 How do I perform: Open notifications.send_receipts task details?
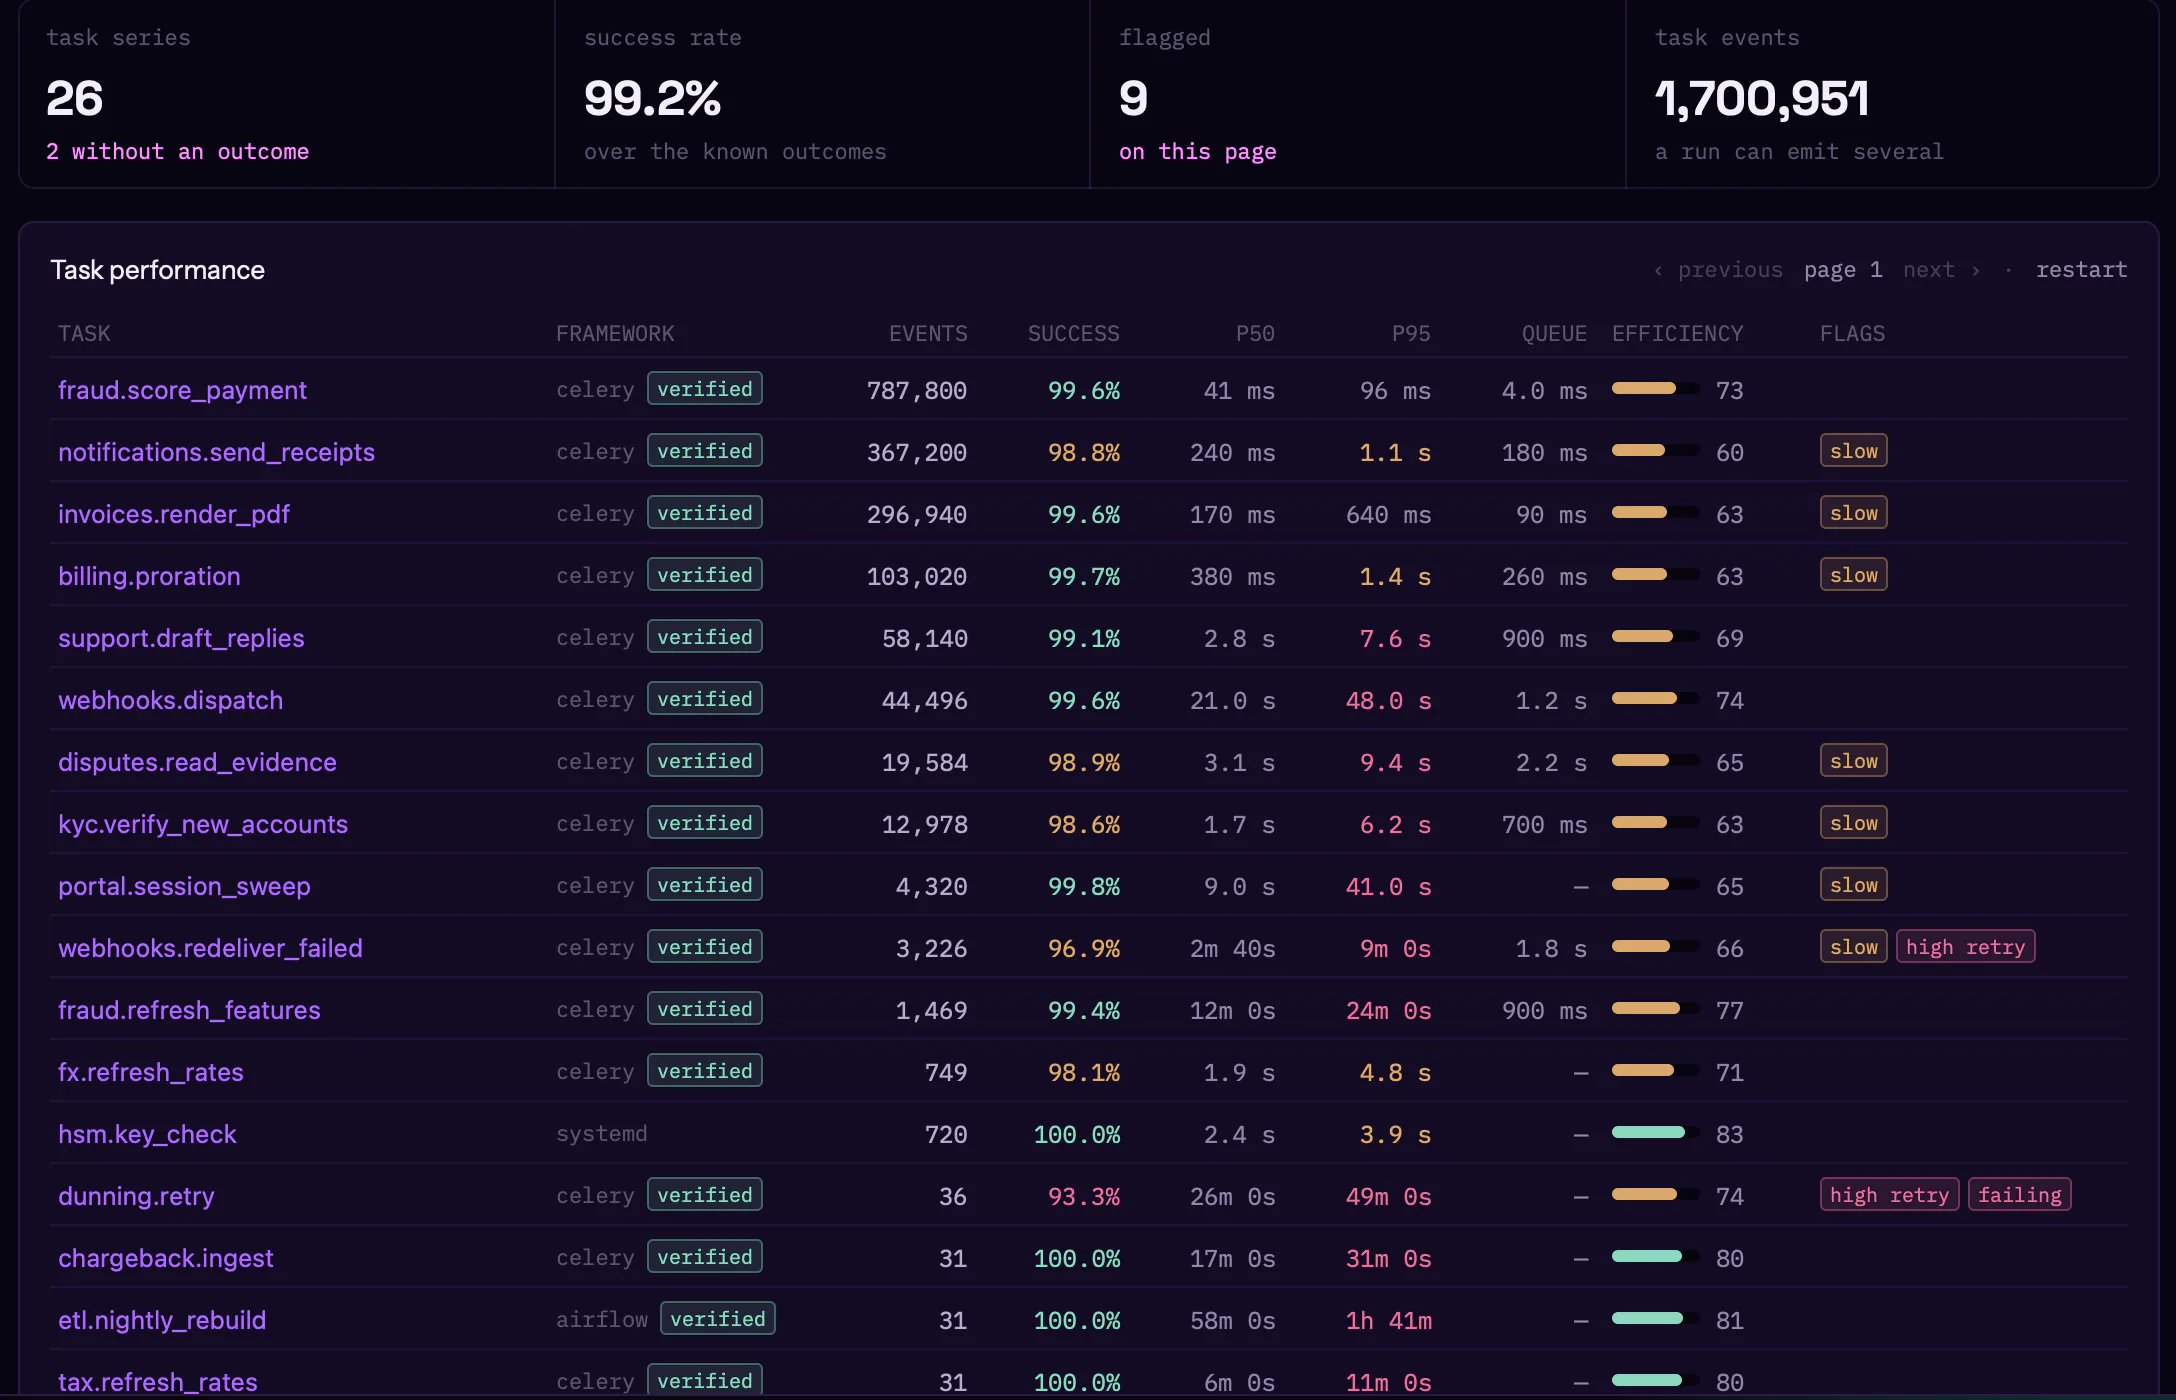coord(216,452)
